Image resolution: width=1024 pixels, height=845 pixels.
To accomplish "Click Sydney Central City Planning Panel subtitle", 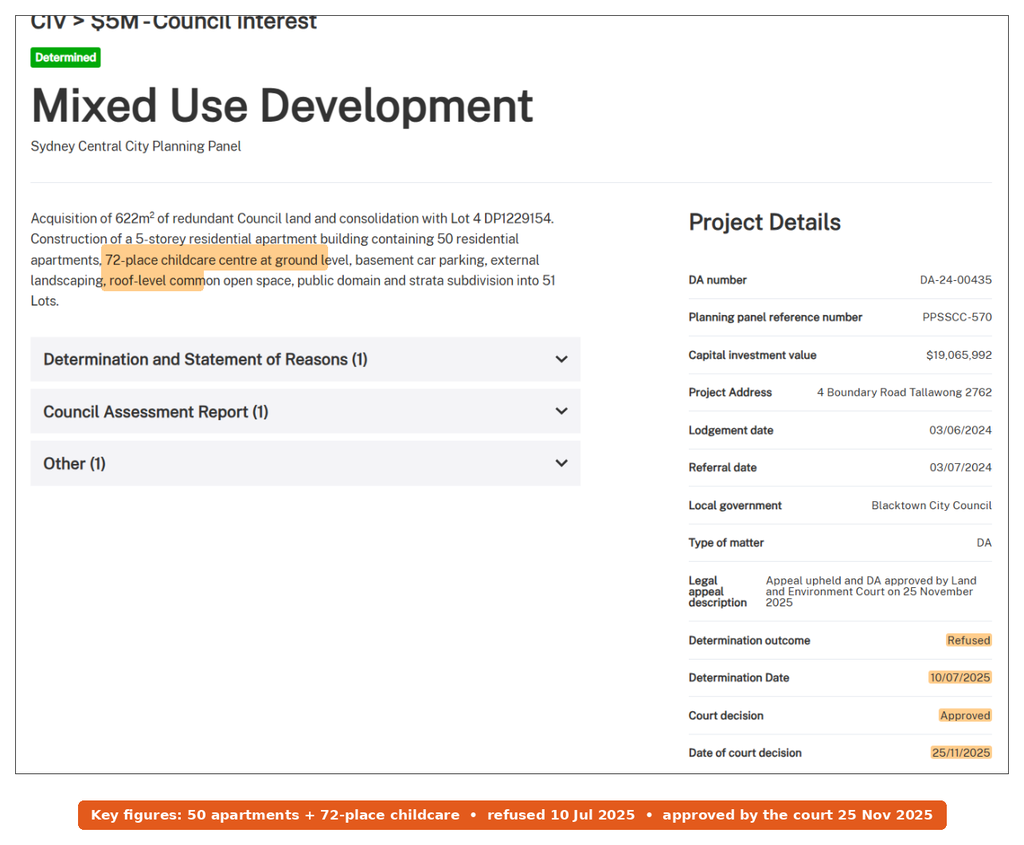I will click(136, 146).
